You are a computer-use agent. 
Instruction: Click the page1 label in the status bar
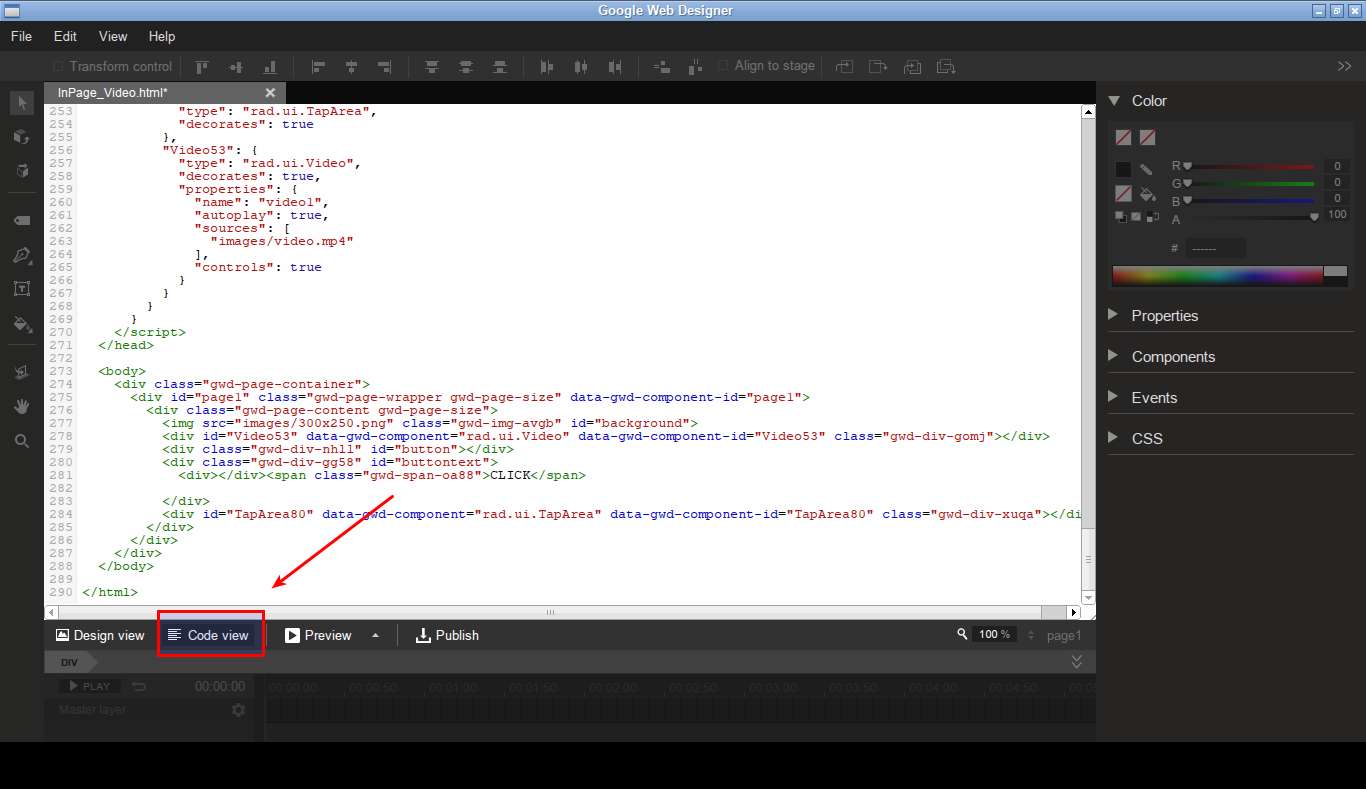pos(1064,635)
